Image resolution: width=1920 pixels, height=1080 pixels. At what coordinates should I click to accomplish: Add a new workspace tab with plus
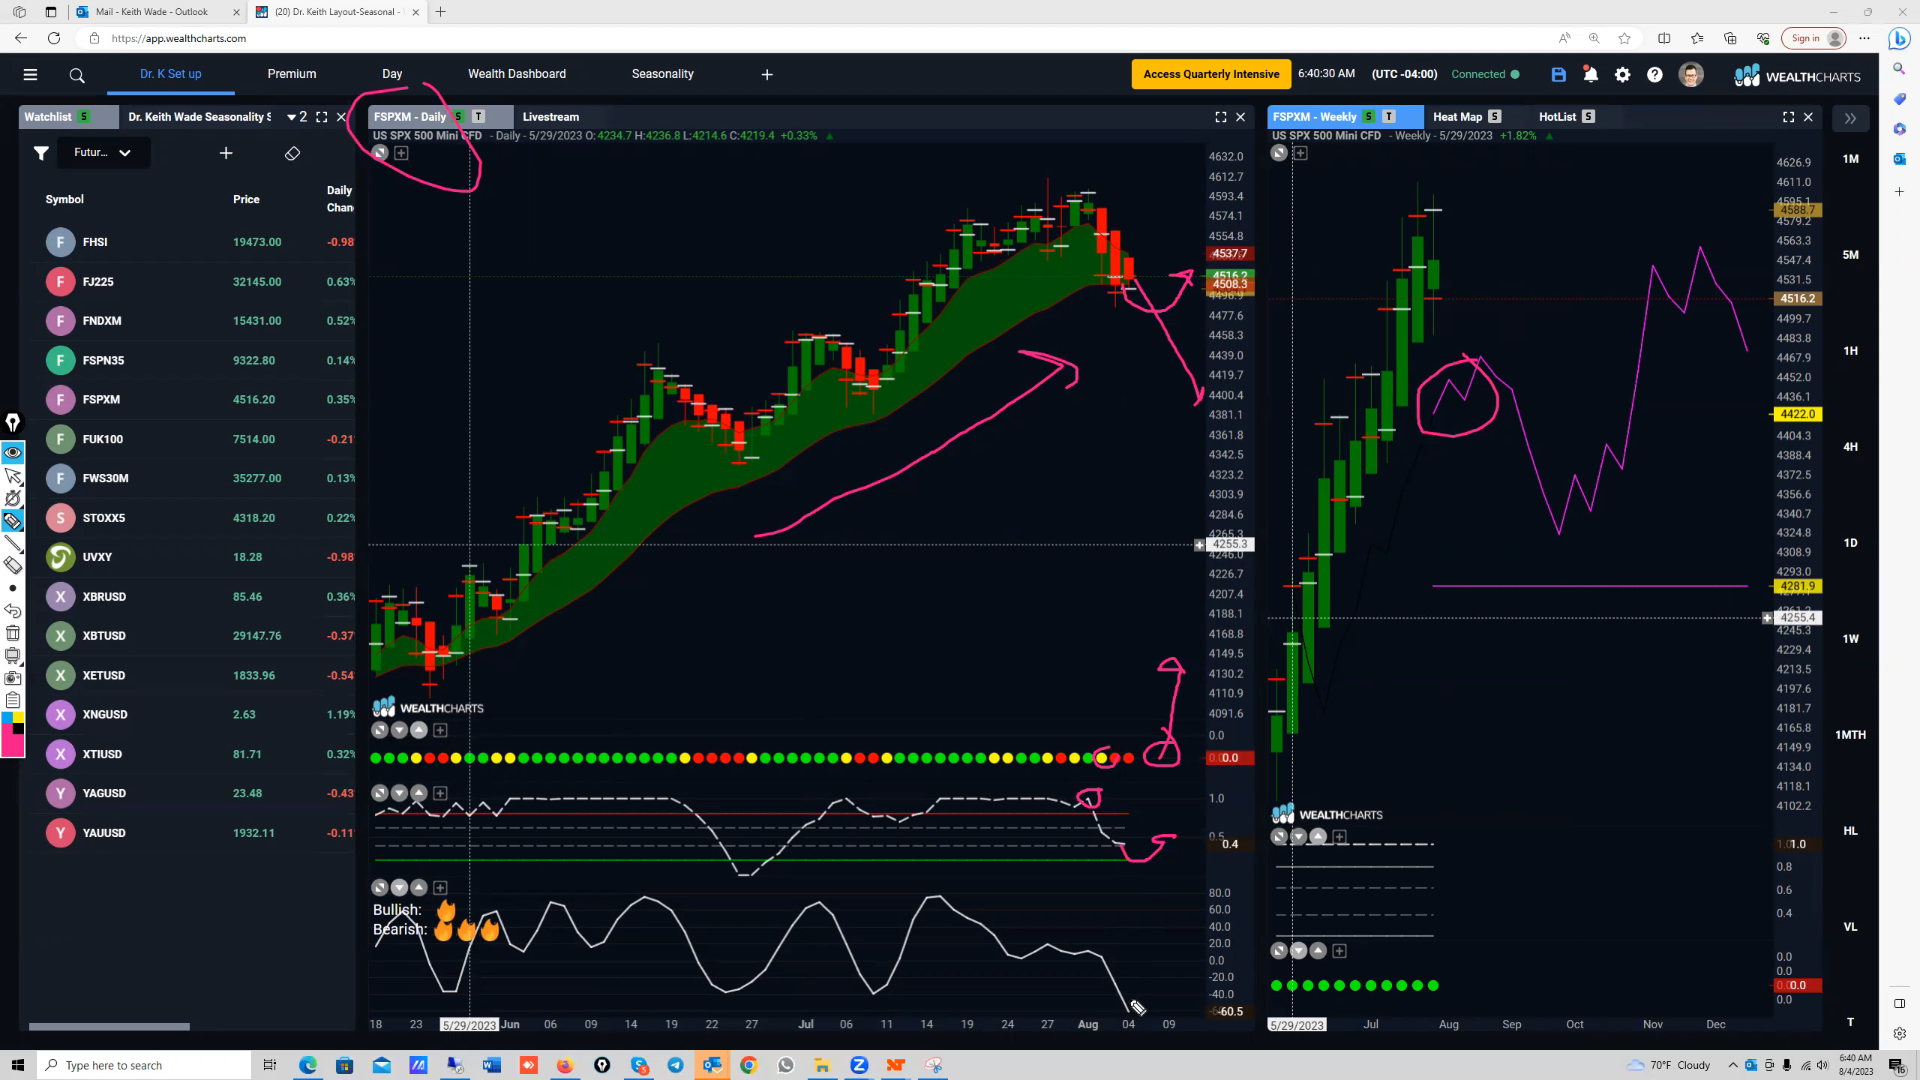point(767,74)
